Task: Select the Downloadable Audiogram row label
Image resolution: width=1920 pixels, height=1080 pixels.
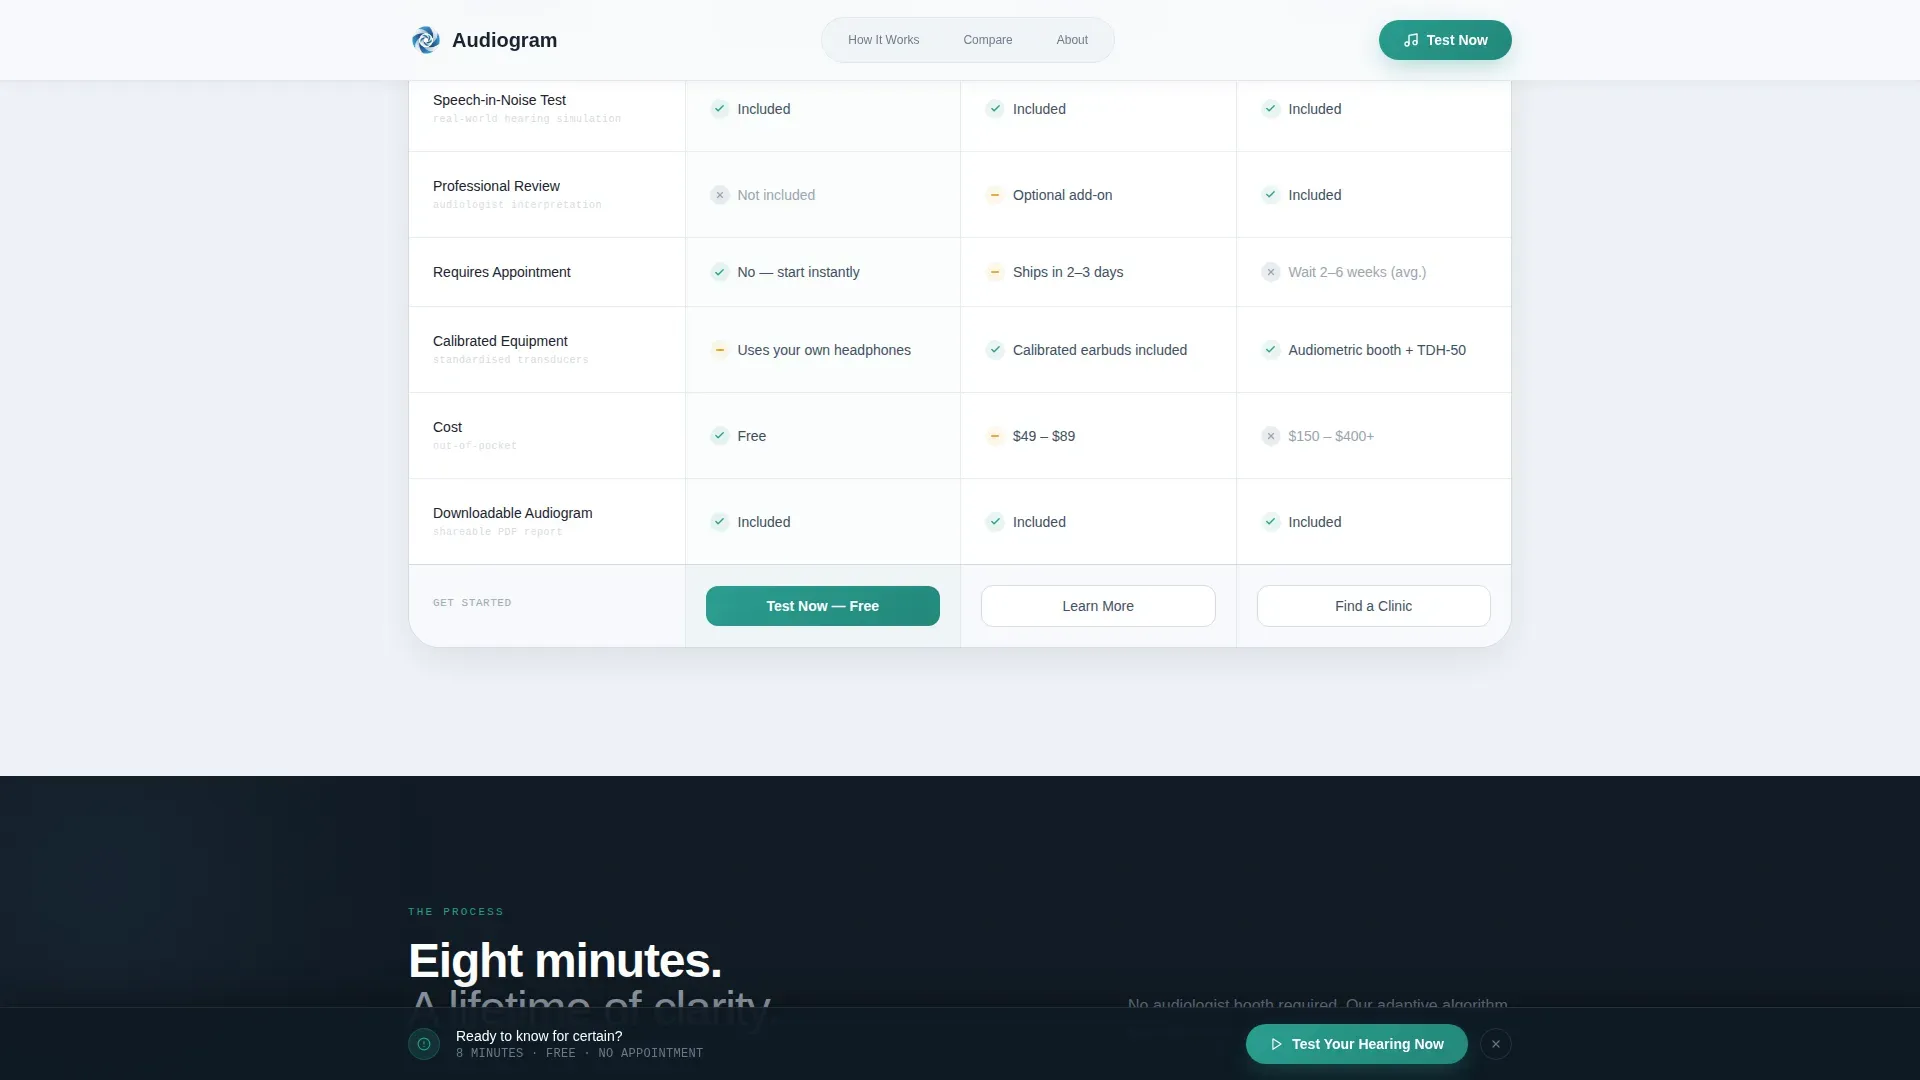Action: [513, 513]
